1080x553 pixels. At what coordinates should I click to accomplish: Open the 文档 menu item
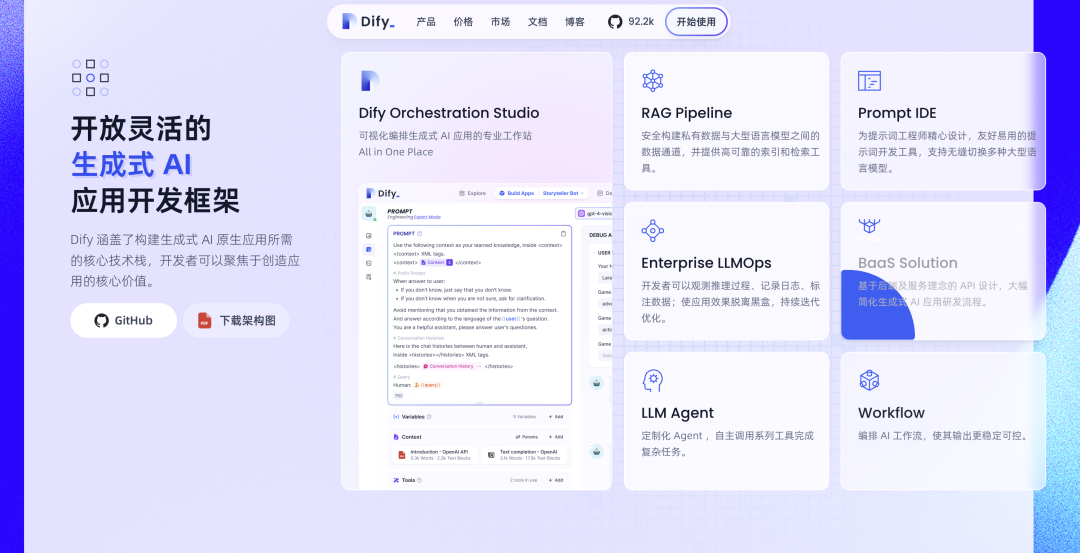tap(537, 21)
